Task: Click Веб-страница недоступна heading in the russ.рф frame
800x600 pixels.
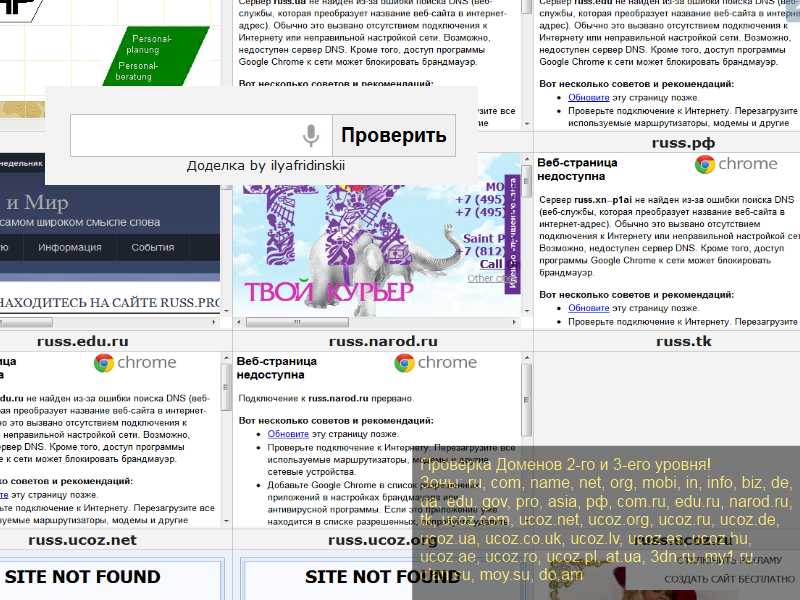Action: point(577,169)
